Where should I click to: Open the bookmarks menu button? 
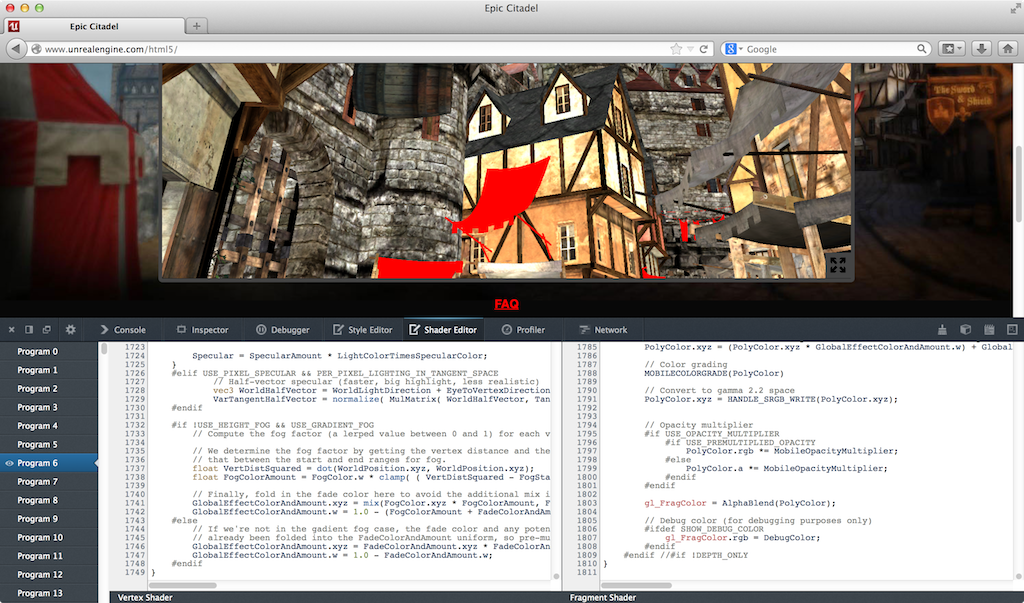tap(952, 49)
